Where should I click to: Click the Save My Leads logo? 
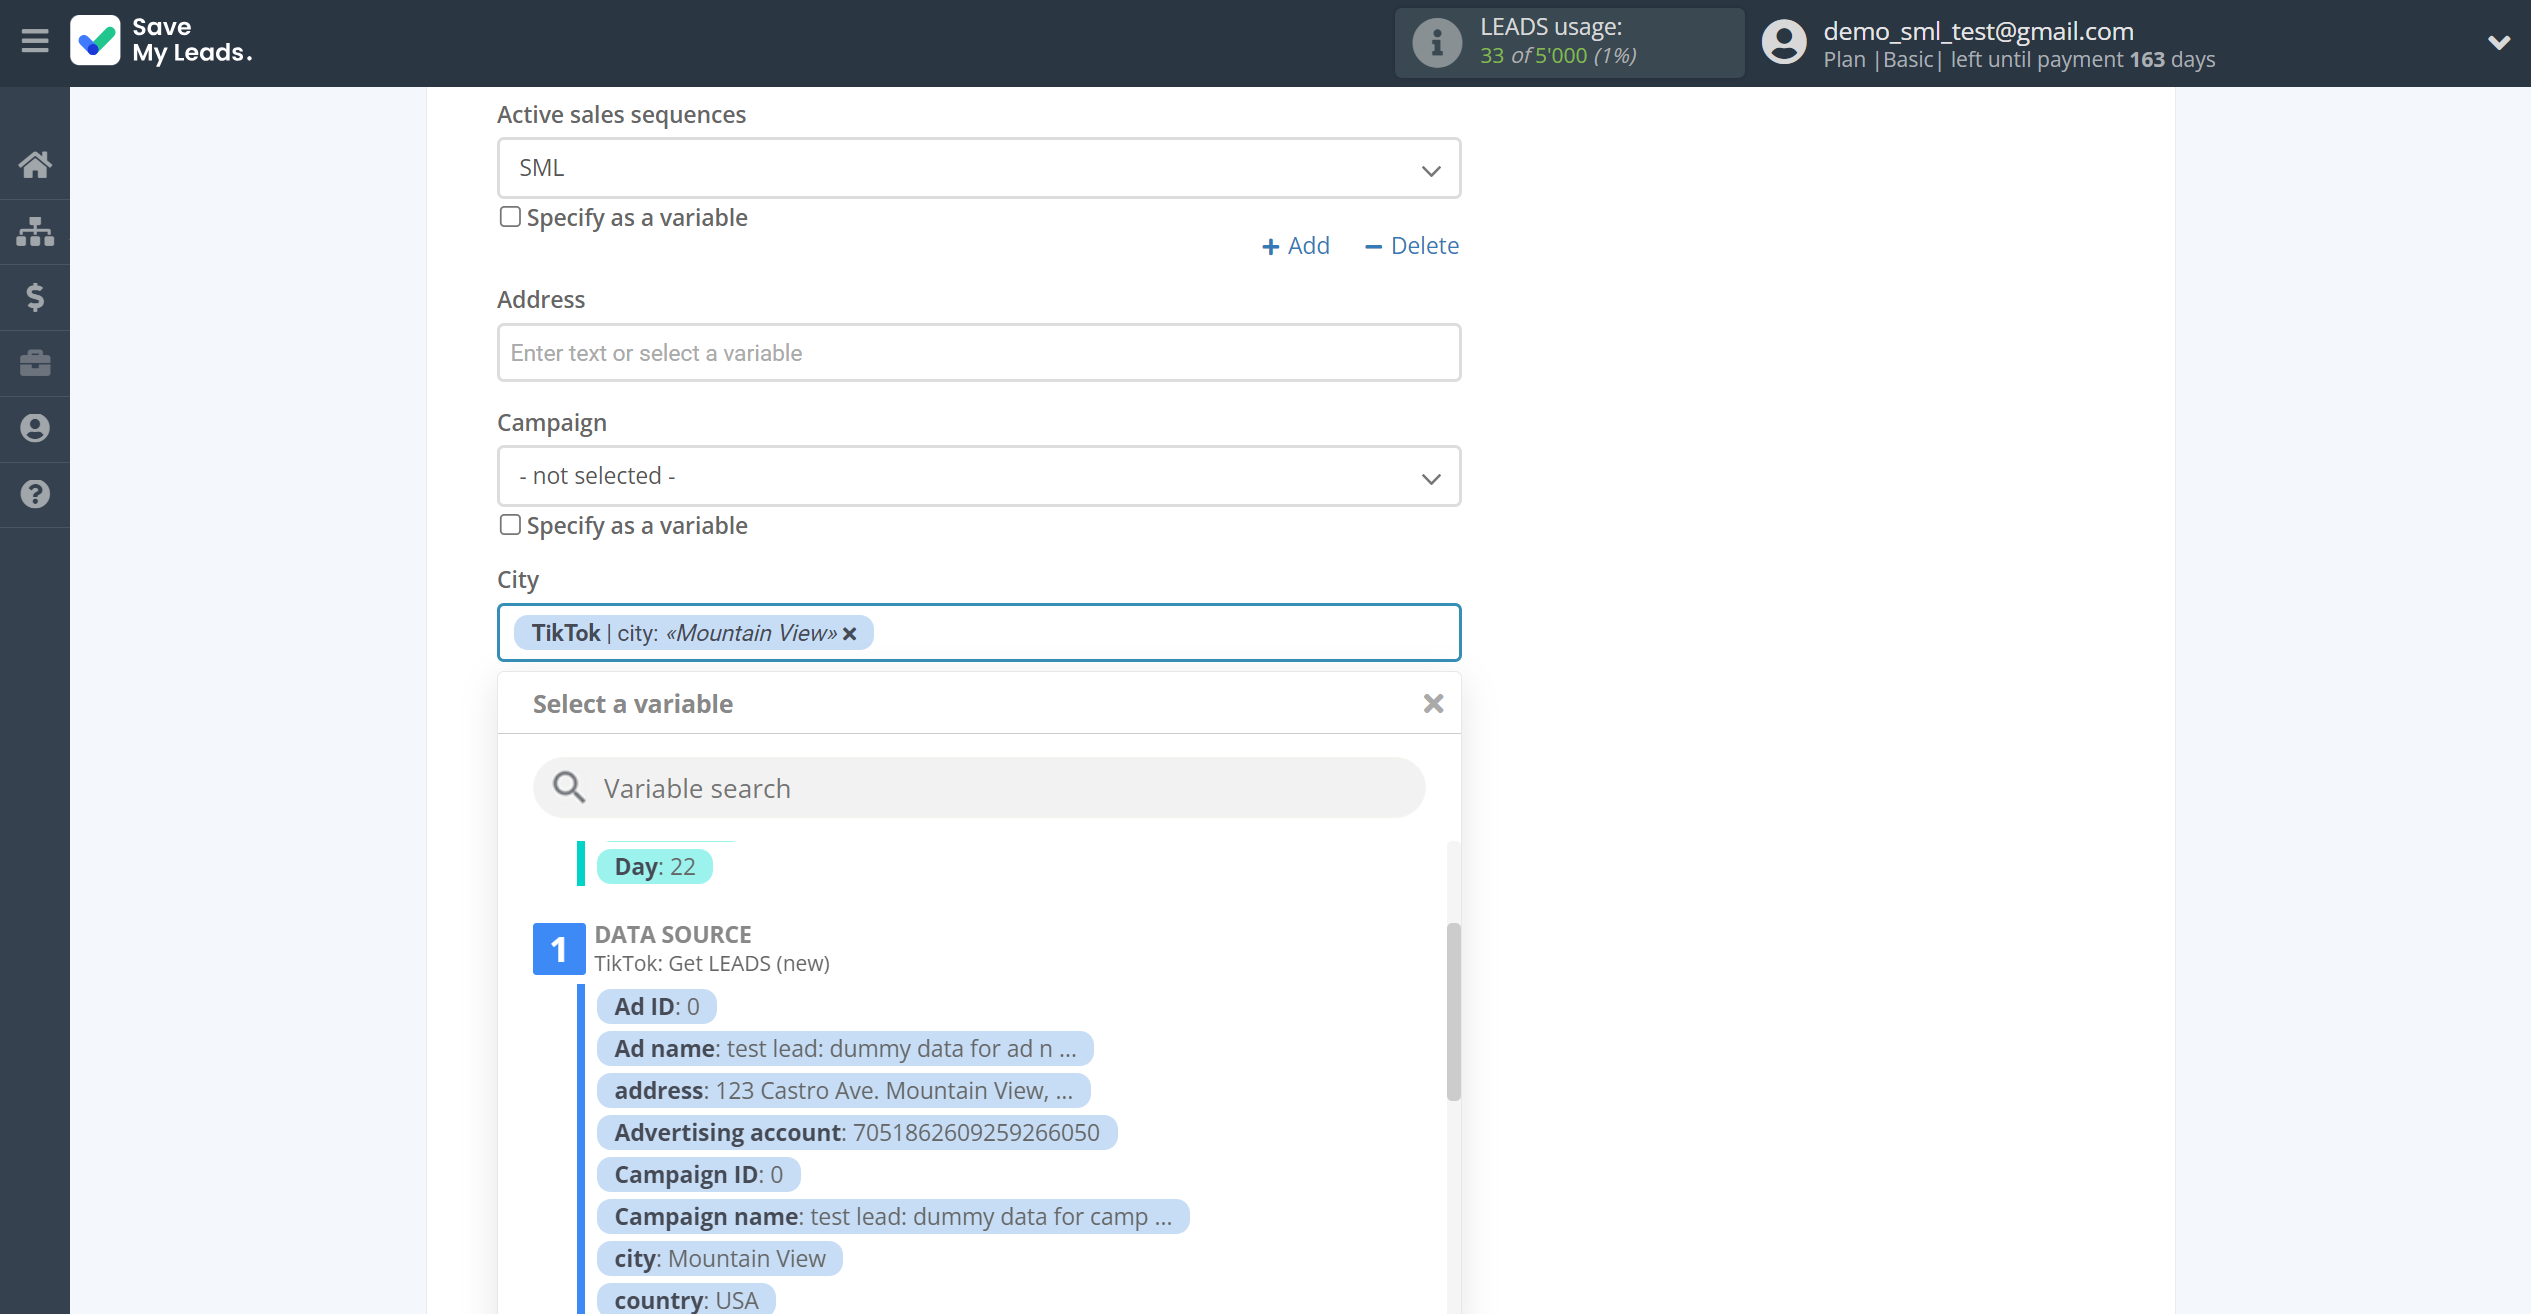[x=162, y=40]
